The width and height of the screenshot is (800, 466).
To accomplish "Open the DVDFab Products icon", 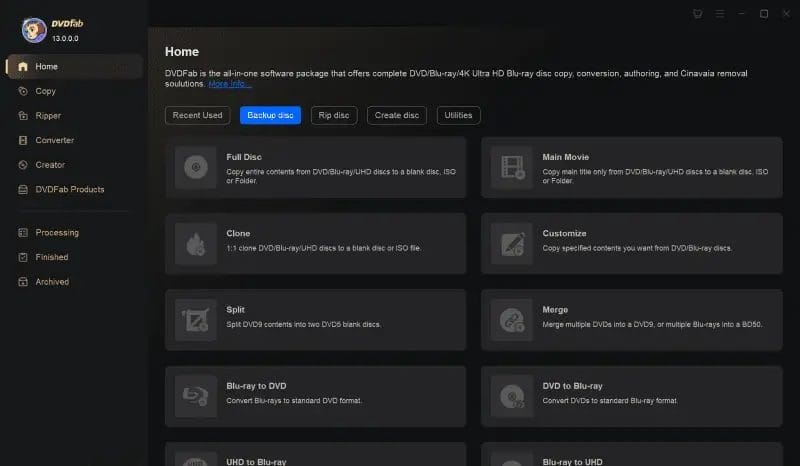I will tap(22, 189).
